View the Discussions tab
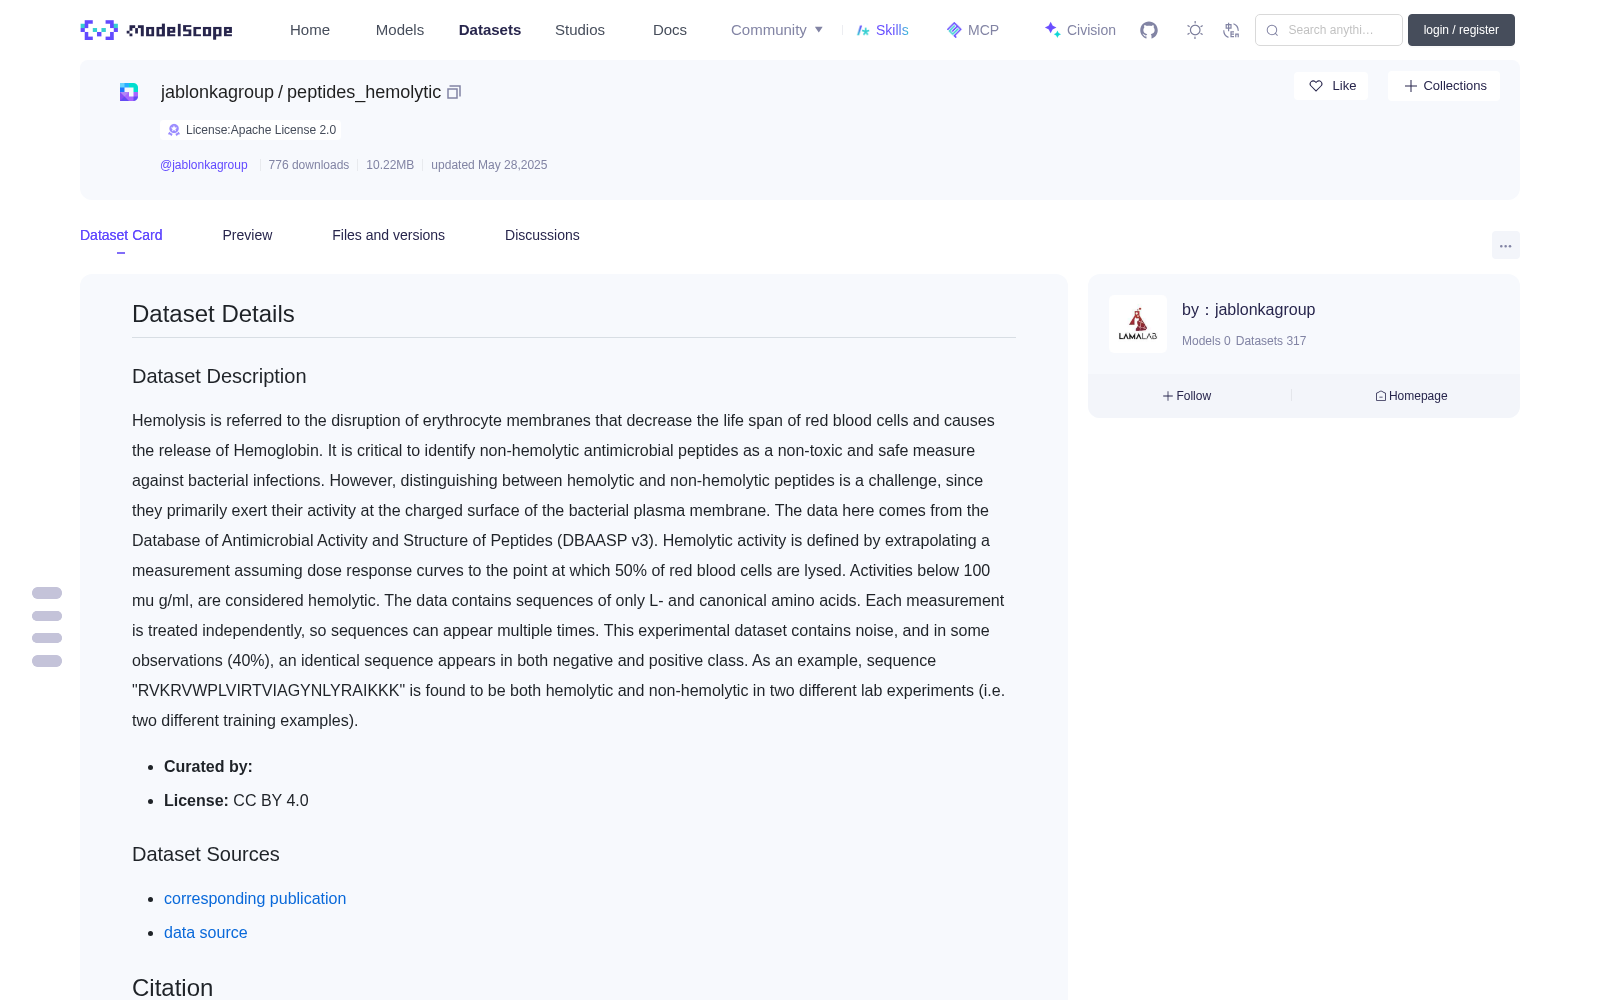This screenshot has width=1600, height=1000. pyautogui.click(x=542, y=235)
